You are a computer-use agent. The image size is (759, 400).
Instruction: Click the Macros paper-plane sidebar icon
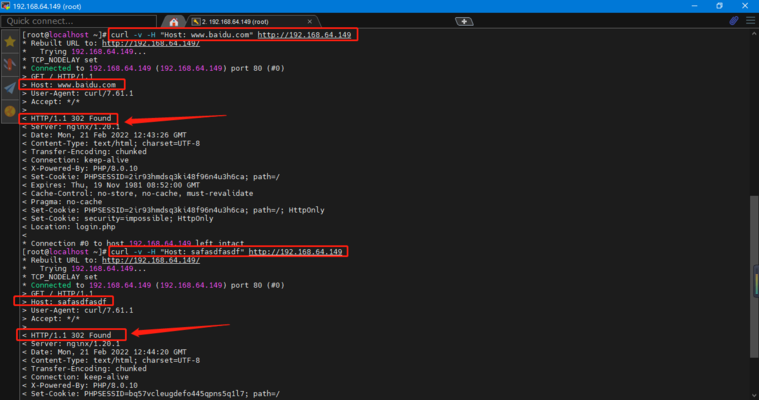click(9, 87)
